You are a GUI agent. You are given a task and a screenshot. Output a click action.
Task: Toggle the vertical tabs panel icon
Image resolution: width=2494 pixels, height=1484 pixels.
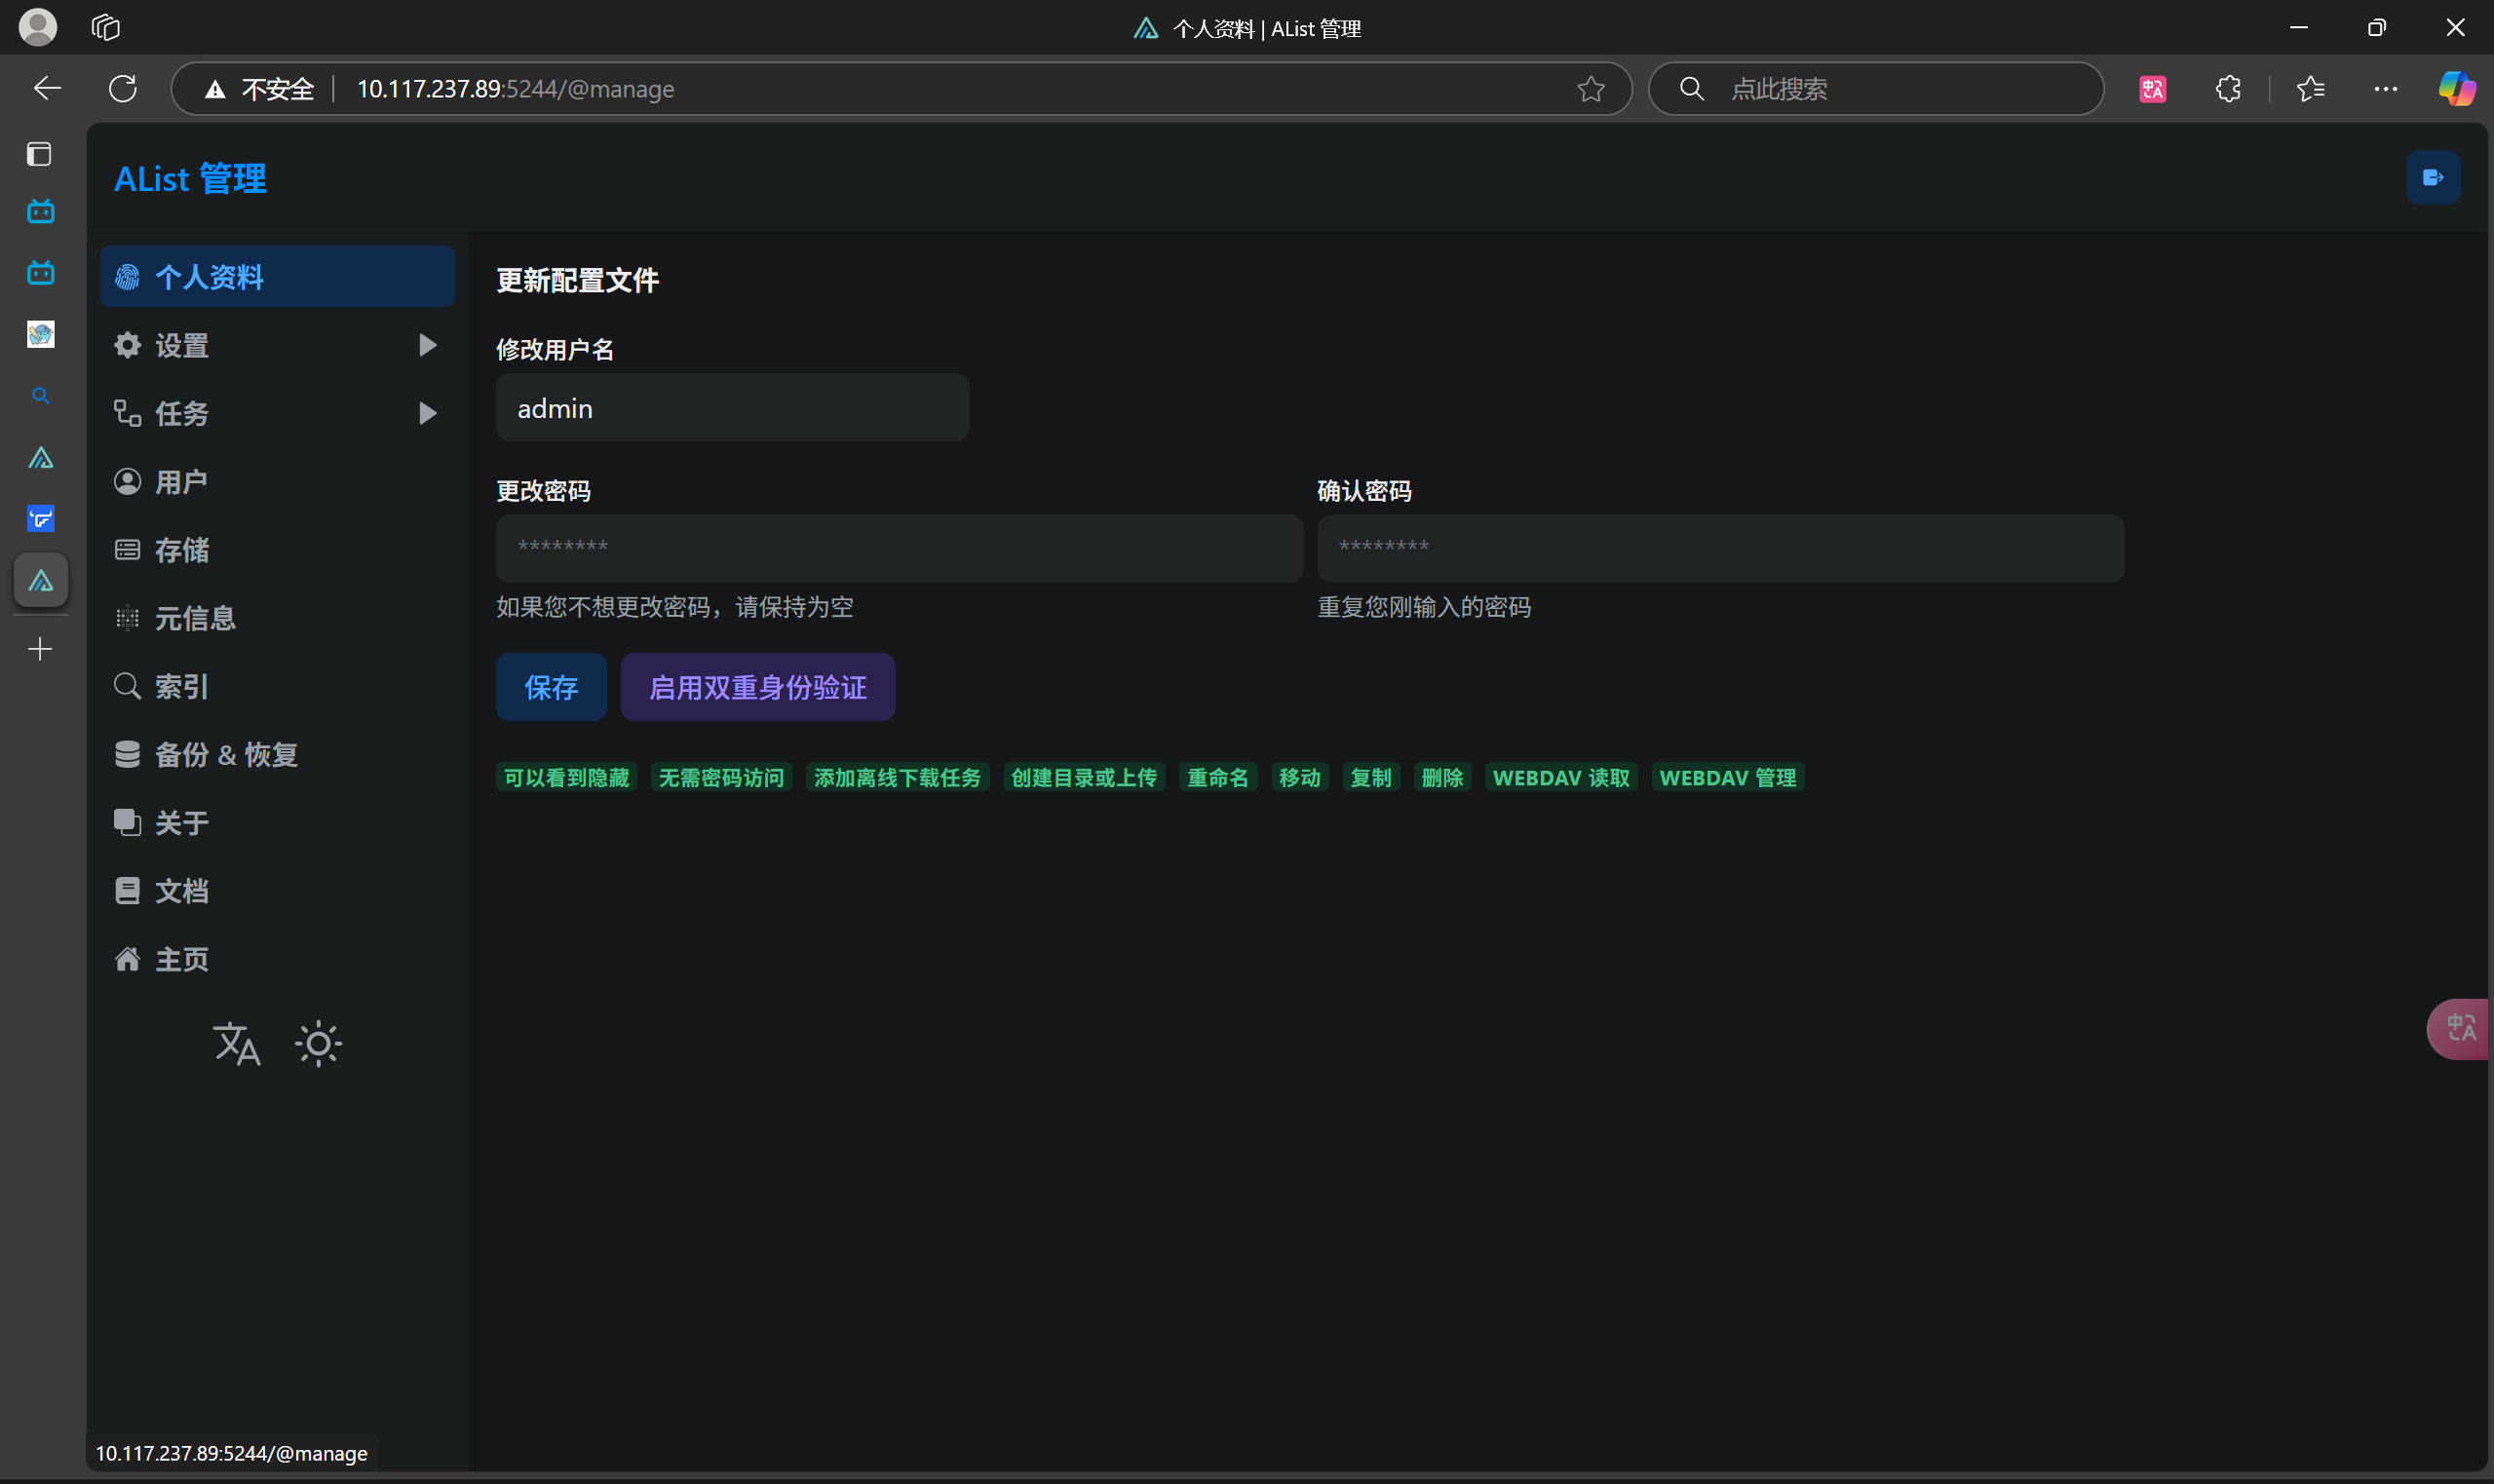(39, 154)
